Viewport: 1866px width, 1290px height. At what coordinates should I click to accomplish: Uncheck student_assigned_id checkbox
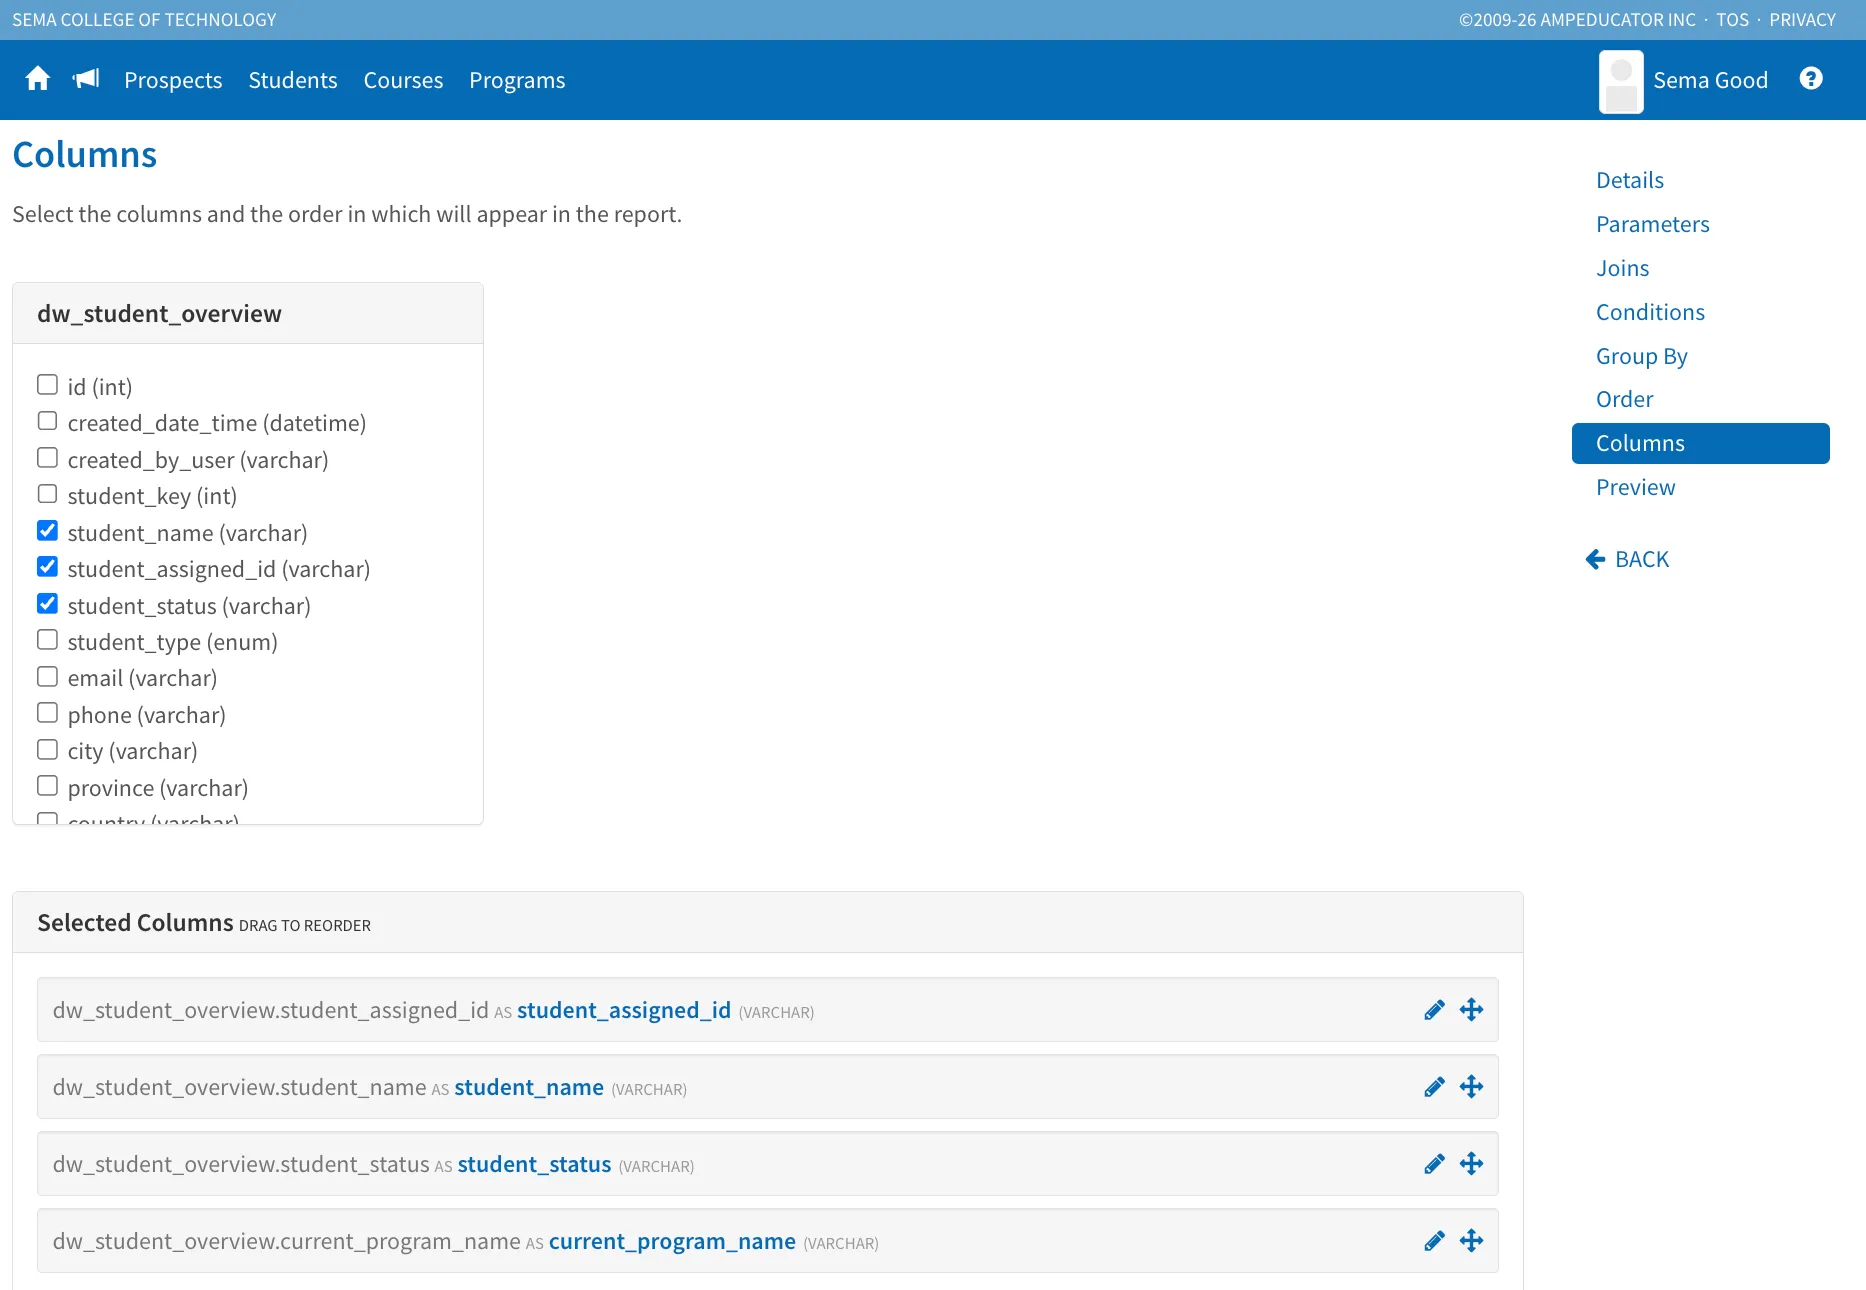pos(47,567)
